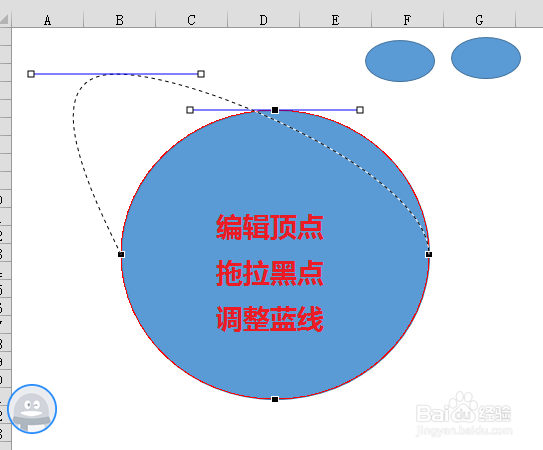Select column E header
543x450 pixels.
pos(335,20)
